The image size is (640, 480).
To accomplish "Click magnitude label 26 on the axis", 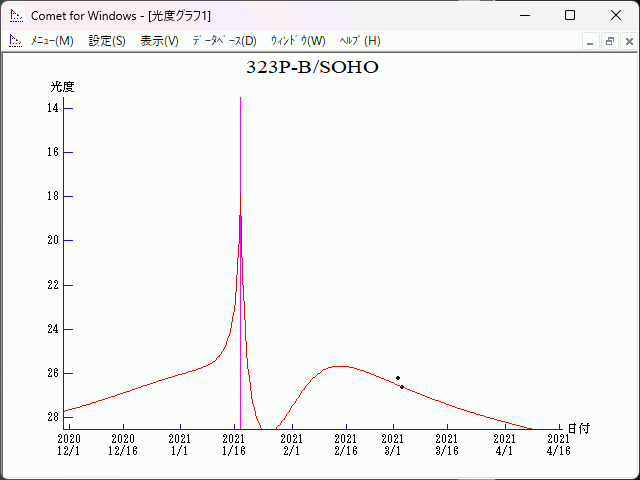I will 53,373.
